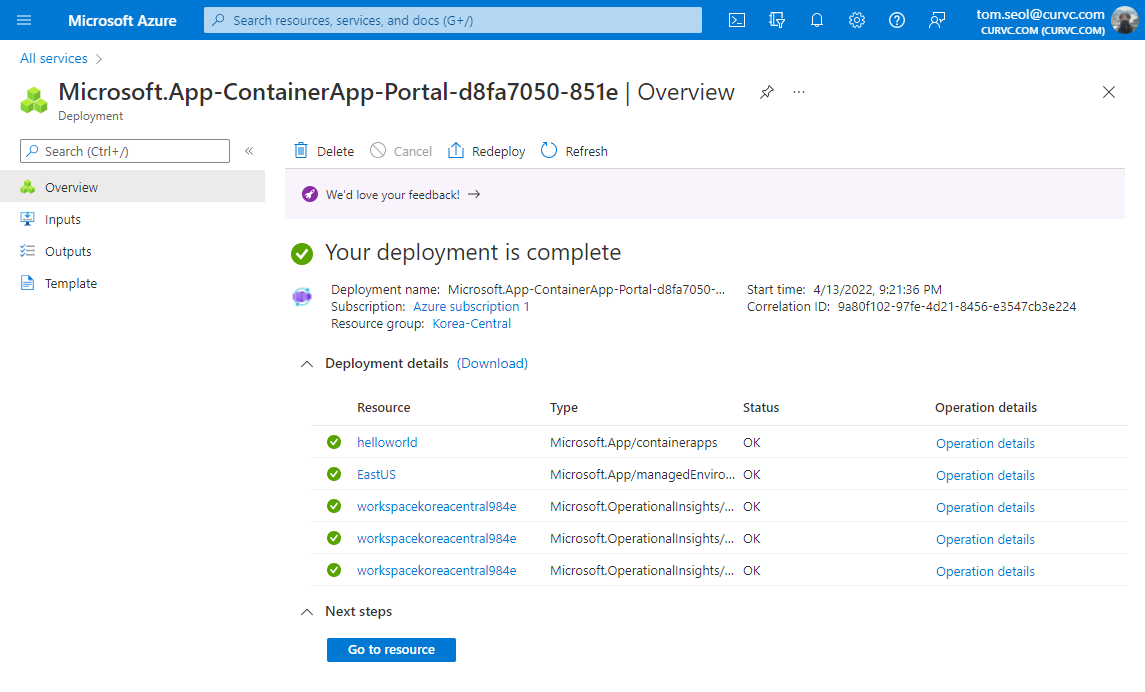Follow the feedback banner arrow
This screenshot has height=692, width=1145.
(474, 194)
